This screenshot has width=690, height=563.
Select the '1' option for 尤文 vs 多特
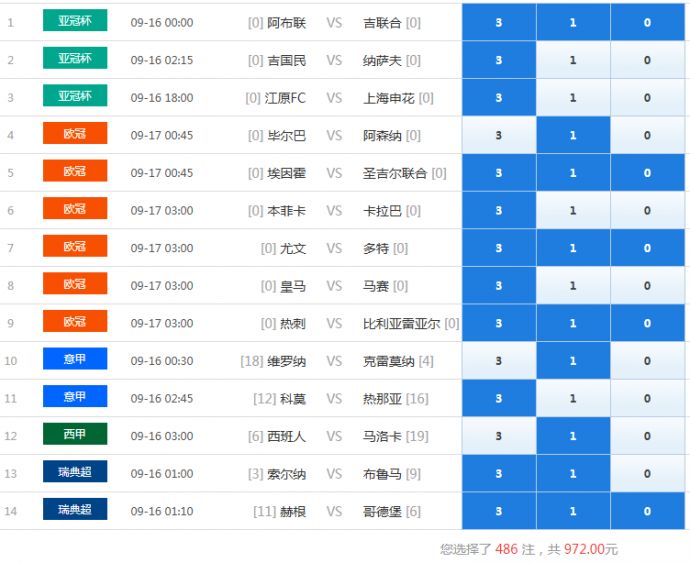[573, 248]
